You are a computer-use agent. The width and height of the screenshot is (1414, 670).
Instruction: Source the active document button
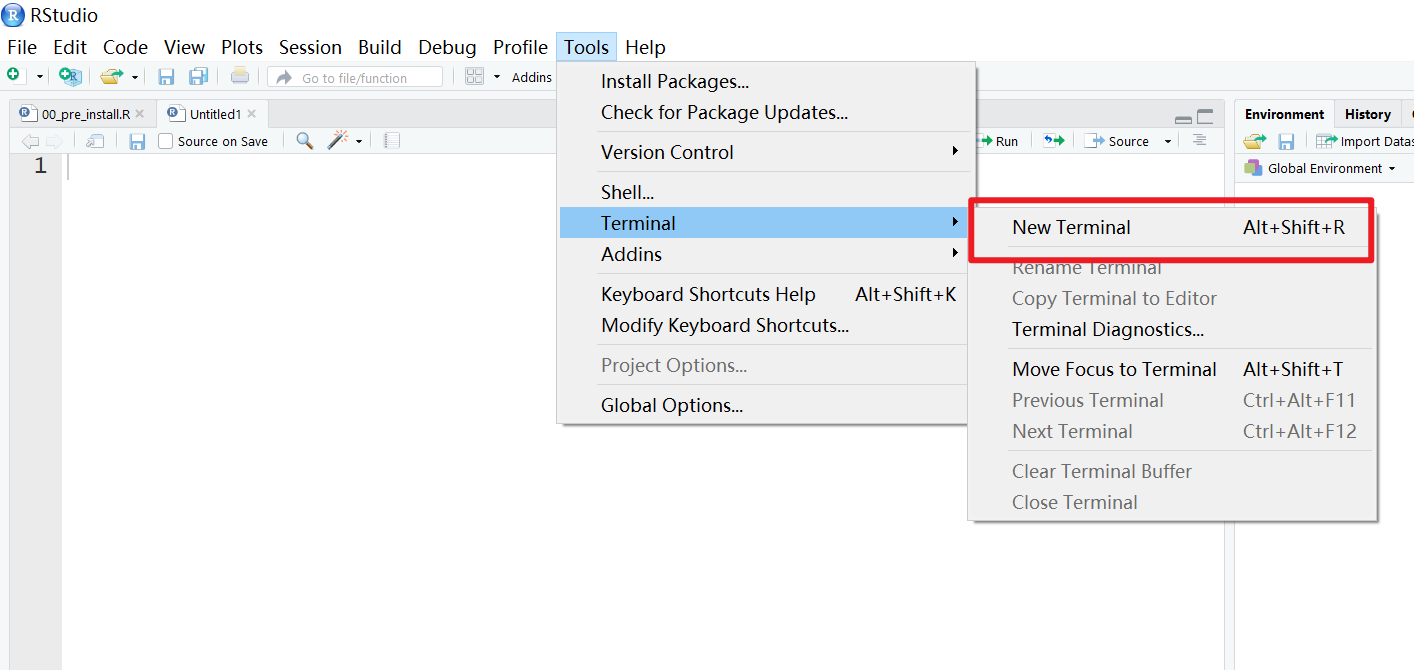(x=1117, y=141)
